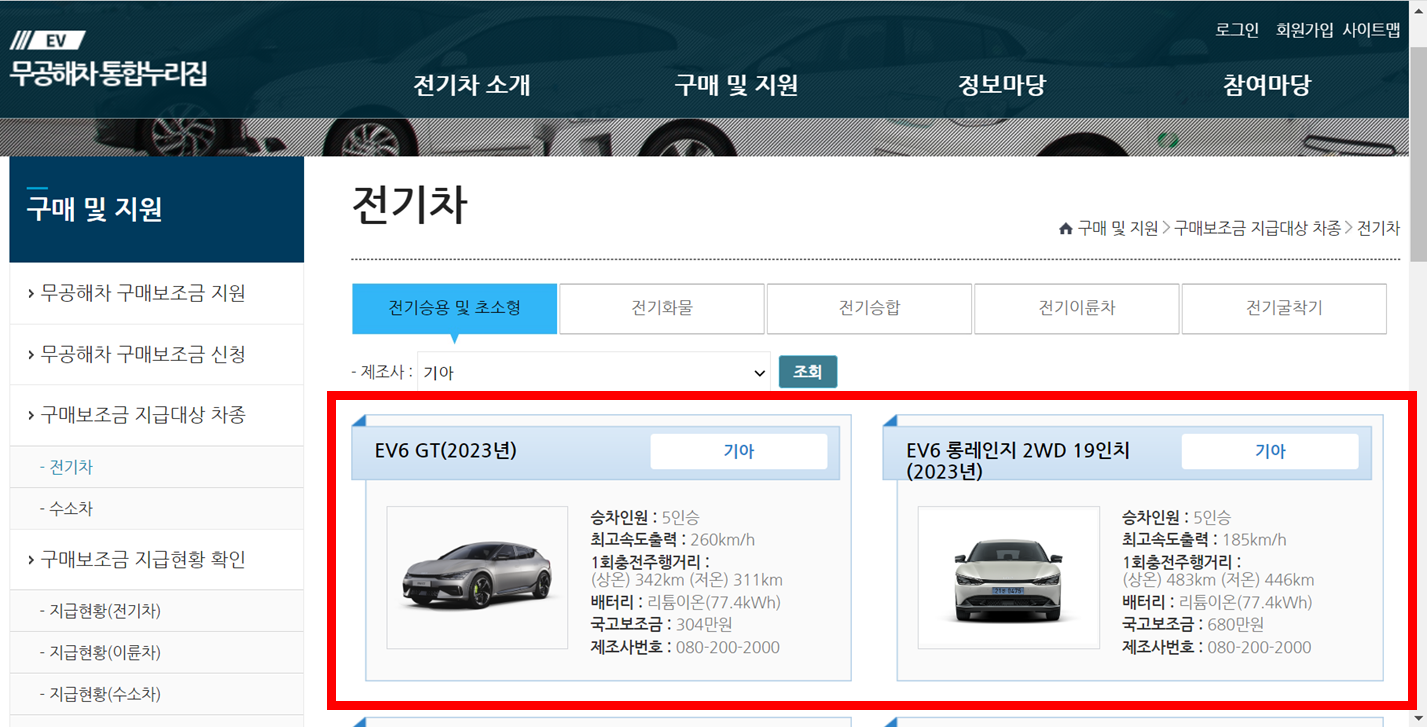The height and width of the screenshot is (727, 1427).
Task: Click 구매보조금 지급대상 차종 breadcrumb link
Action: 1258,228
